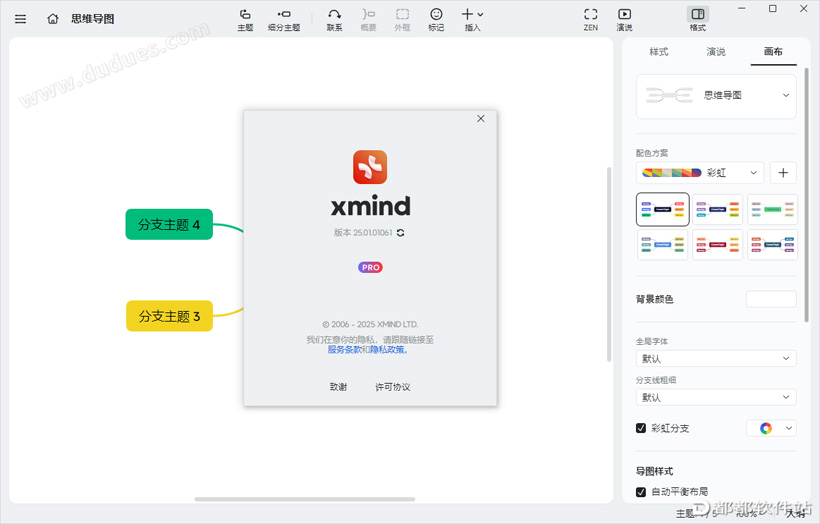Open the hamburger main menu
Viewport: 820px width, 524px height.
coord(20,19)
